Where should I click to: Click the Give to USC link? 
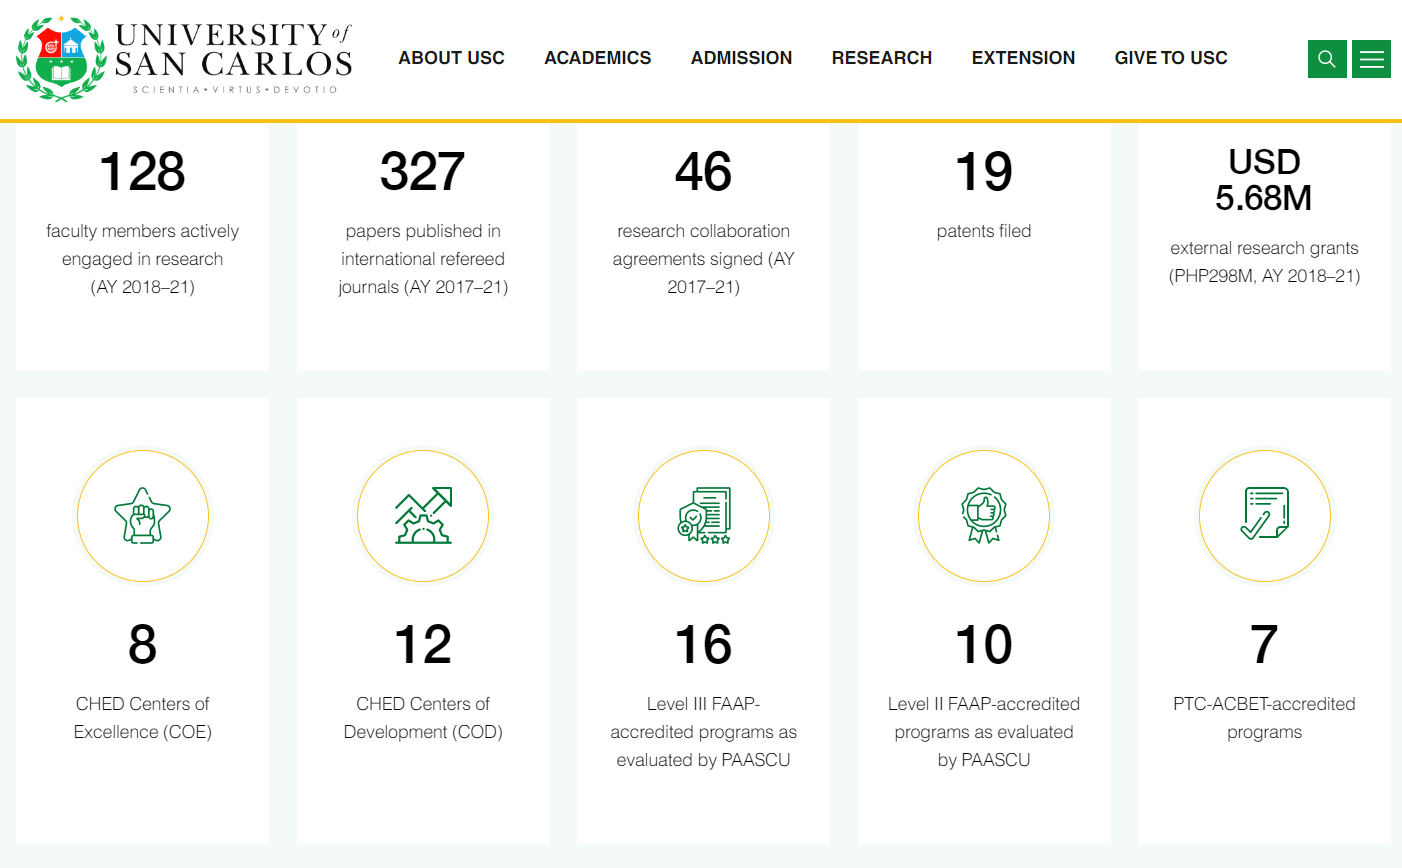(1170, 58)
